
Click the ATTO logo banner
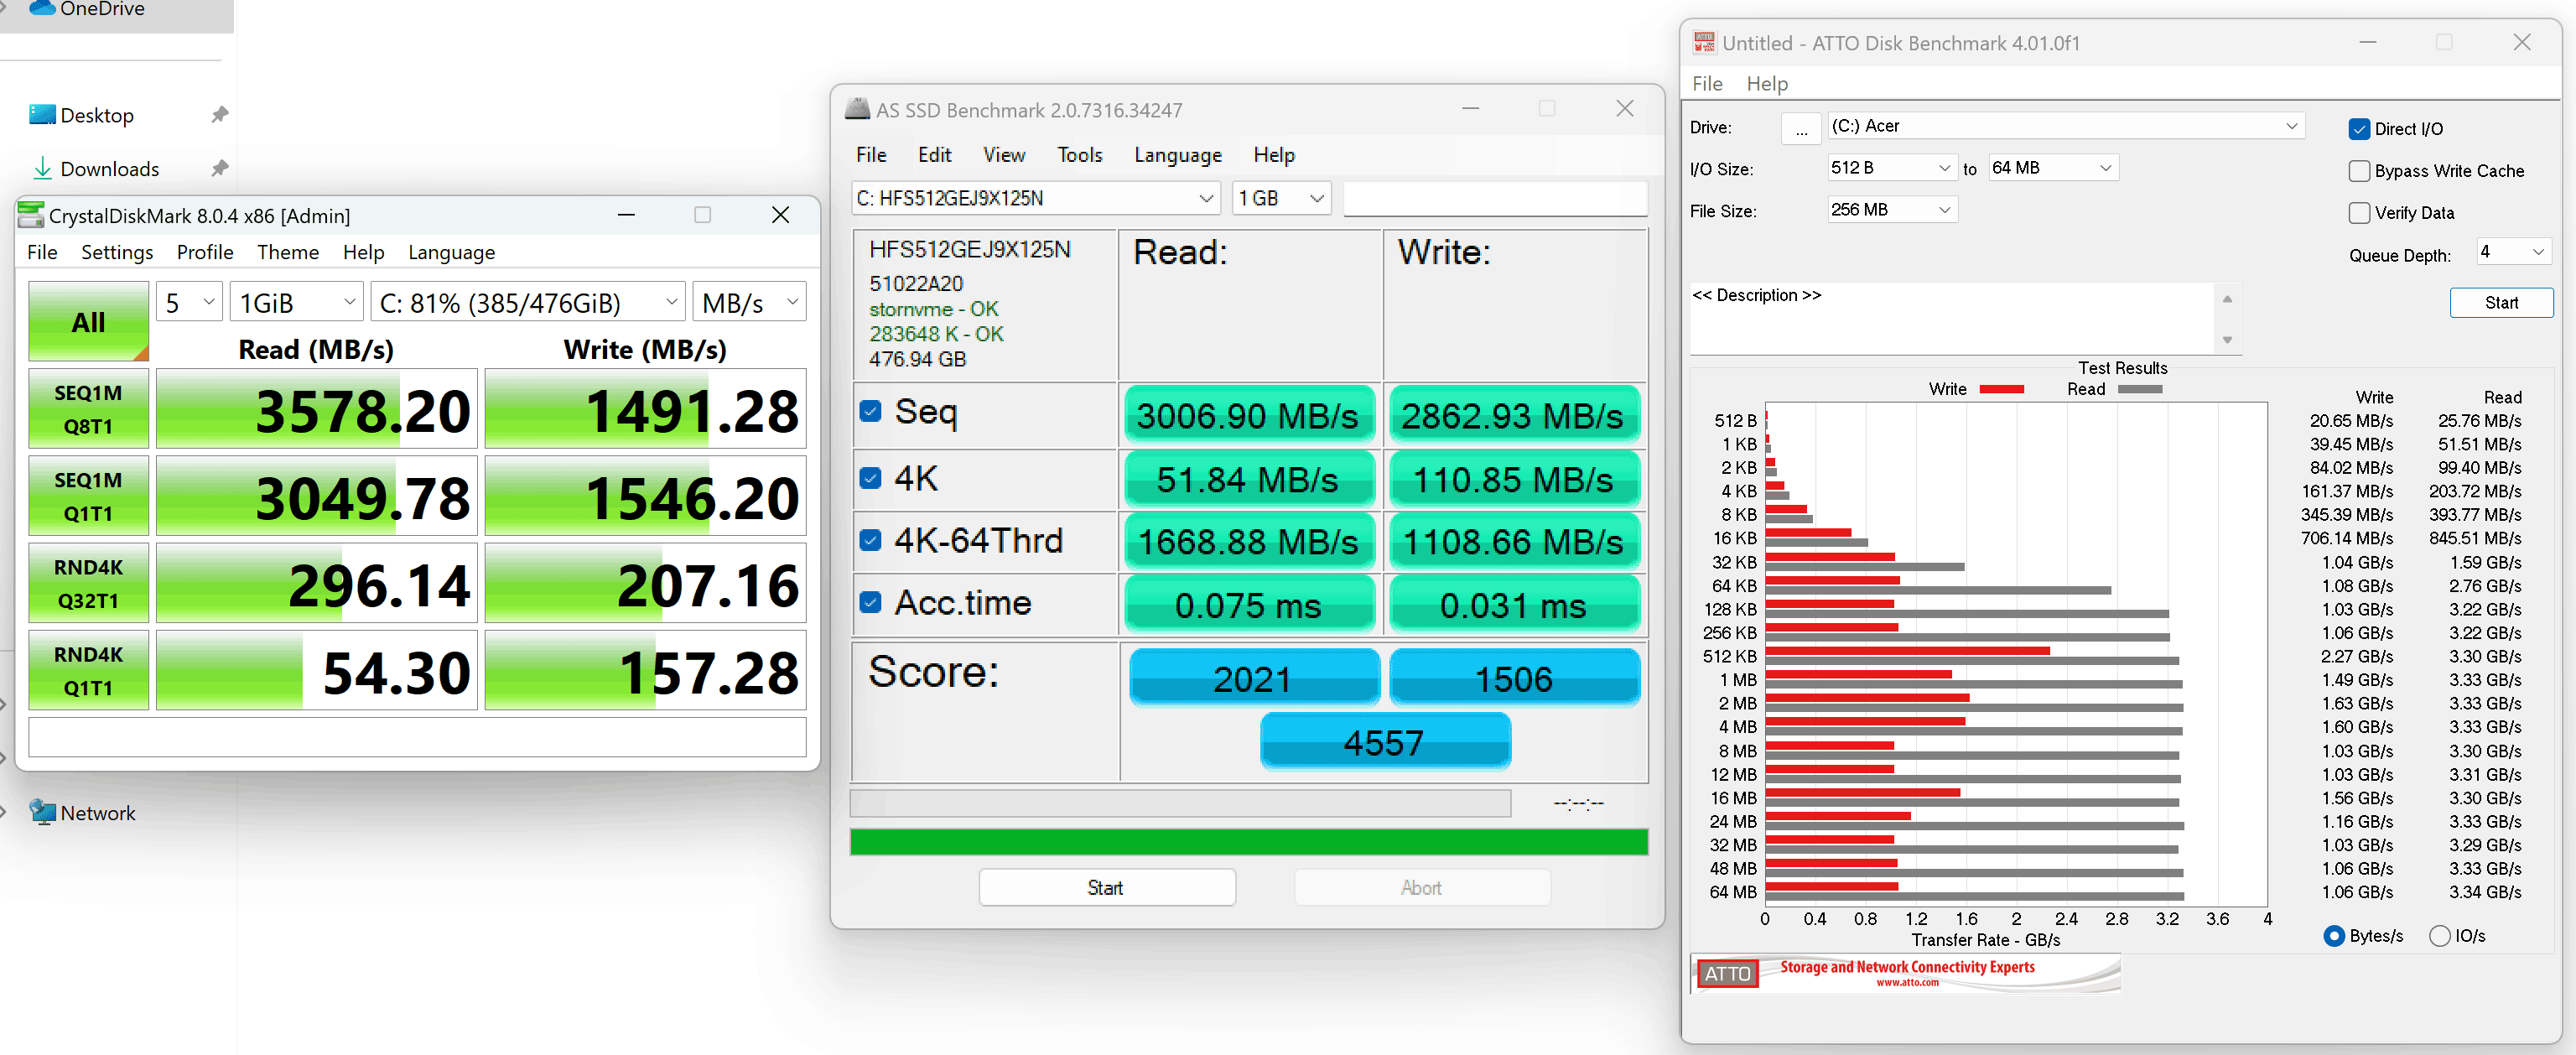pos(1905,973)
